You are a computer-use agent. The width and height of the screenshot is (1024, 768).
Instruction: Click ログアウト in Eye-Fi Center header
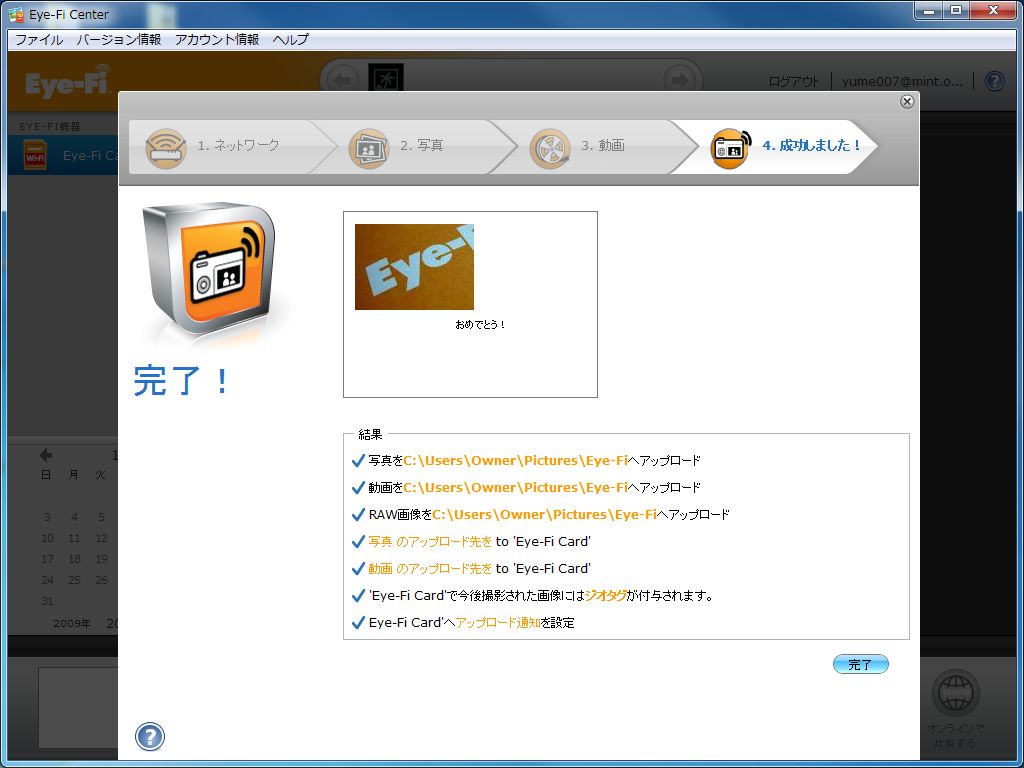click(793, 82)
